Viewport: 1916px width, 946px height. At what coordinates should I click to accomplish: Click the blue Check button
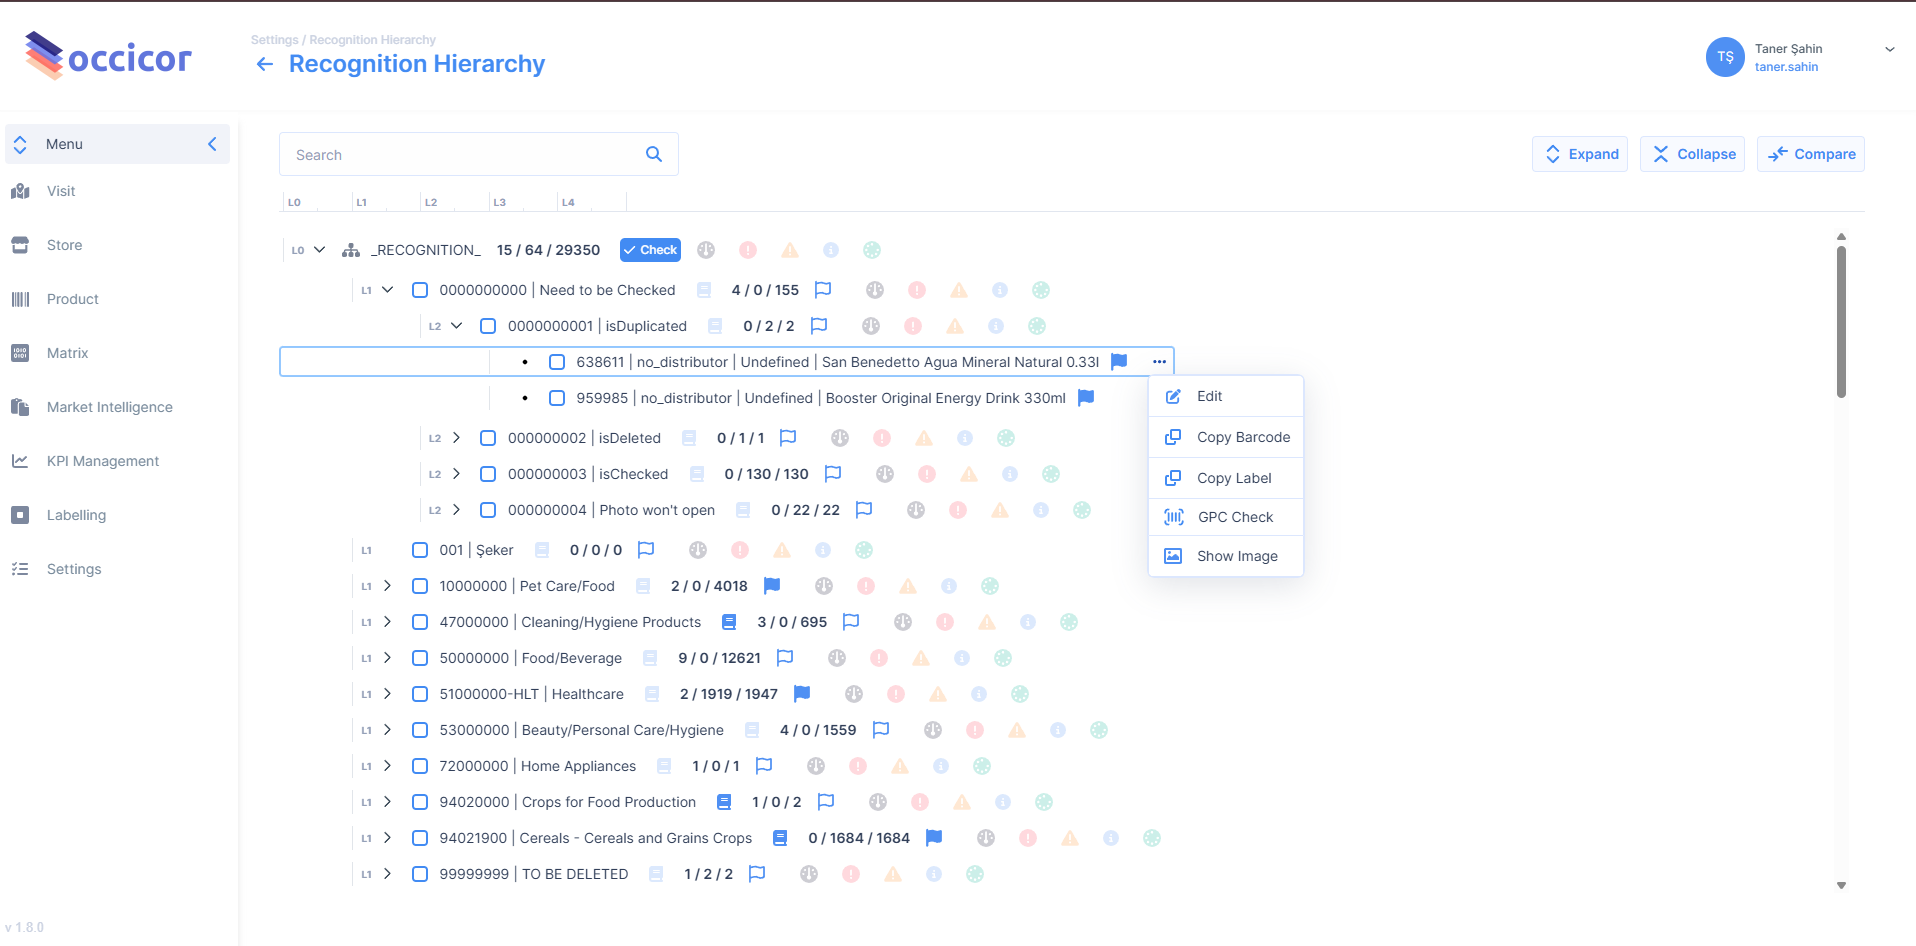pyautogui.click(x=650, y=250)
